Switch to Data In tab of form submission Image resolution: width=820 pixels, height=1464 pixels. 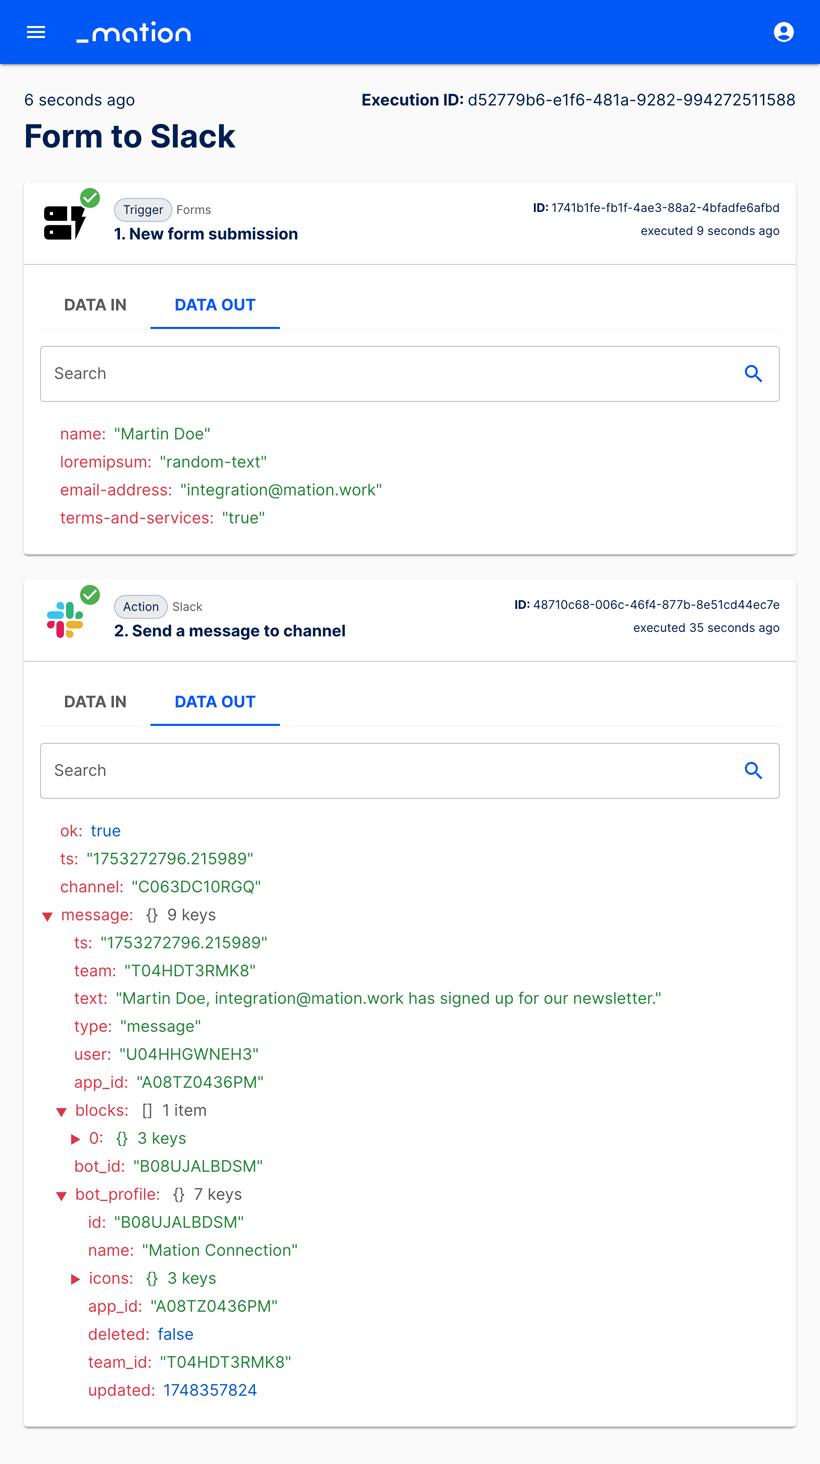95,305
